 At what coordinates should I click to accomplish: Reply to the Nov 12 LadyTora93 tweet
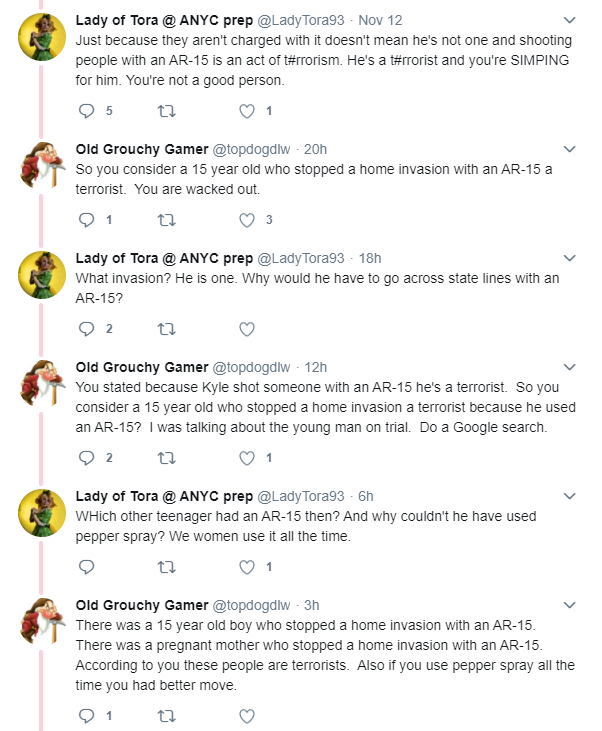[87, 111]
